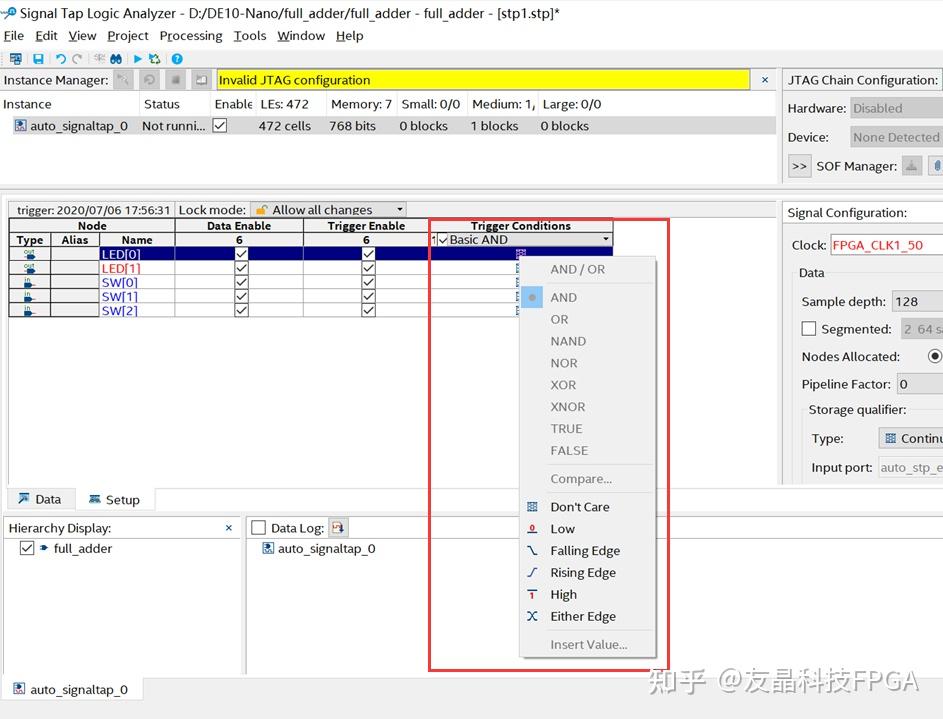Click the Redo toolbar icon
Screen dimensions: 943x719
click(x=76, y=58)
